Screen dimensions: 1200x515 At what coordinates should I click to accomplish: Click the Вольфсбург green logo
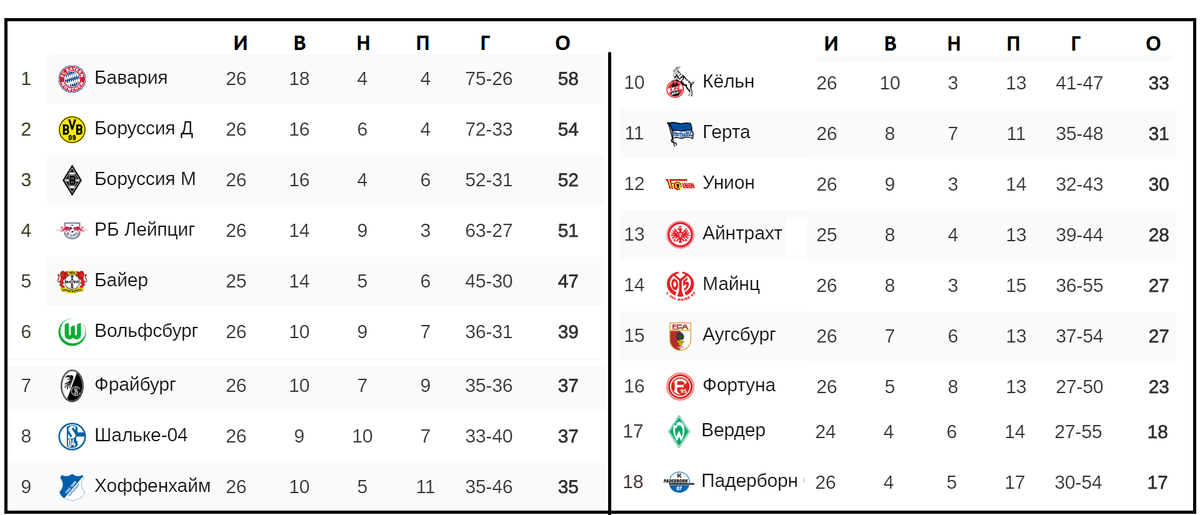72,332
